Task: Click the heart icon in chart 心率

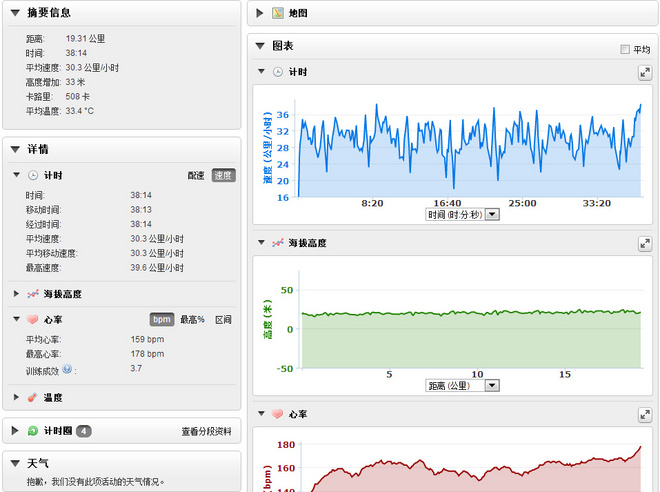Action: 277,414
